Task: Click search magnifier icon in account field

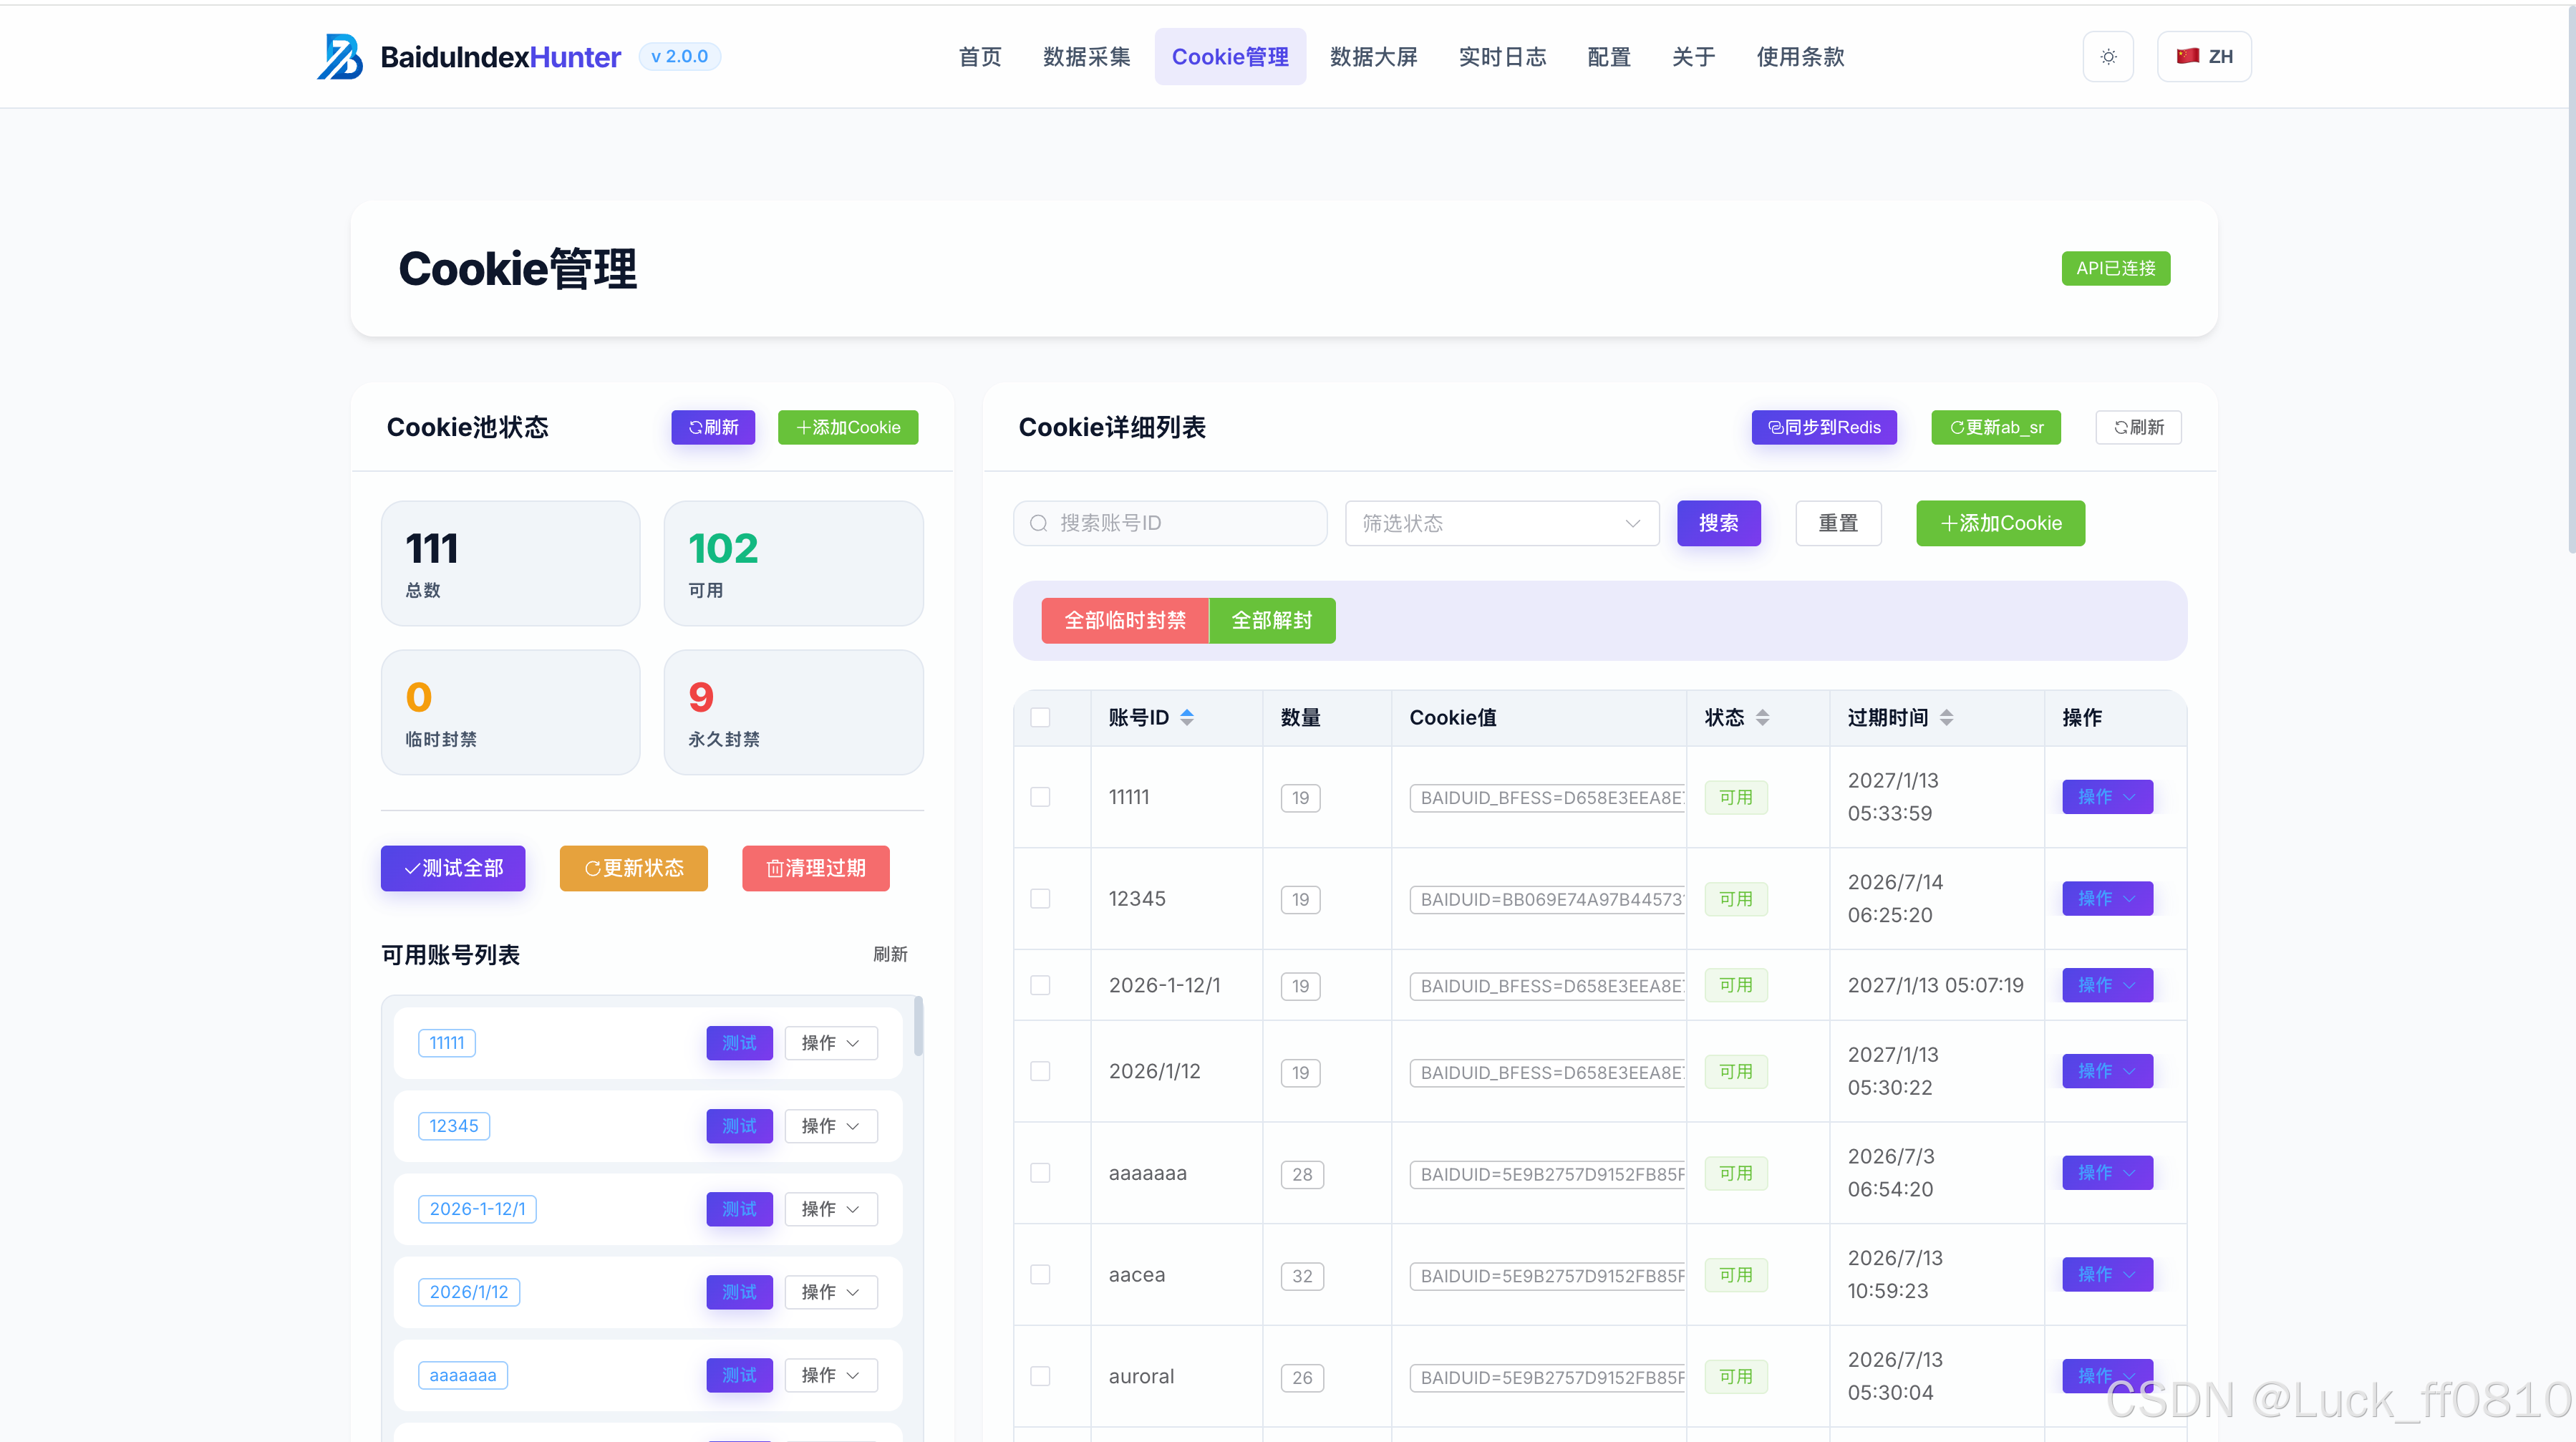Action: 1039,523
